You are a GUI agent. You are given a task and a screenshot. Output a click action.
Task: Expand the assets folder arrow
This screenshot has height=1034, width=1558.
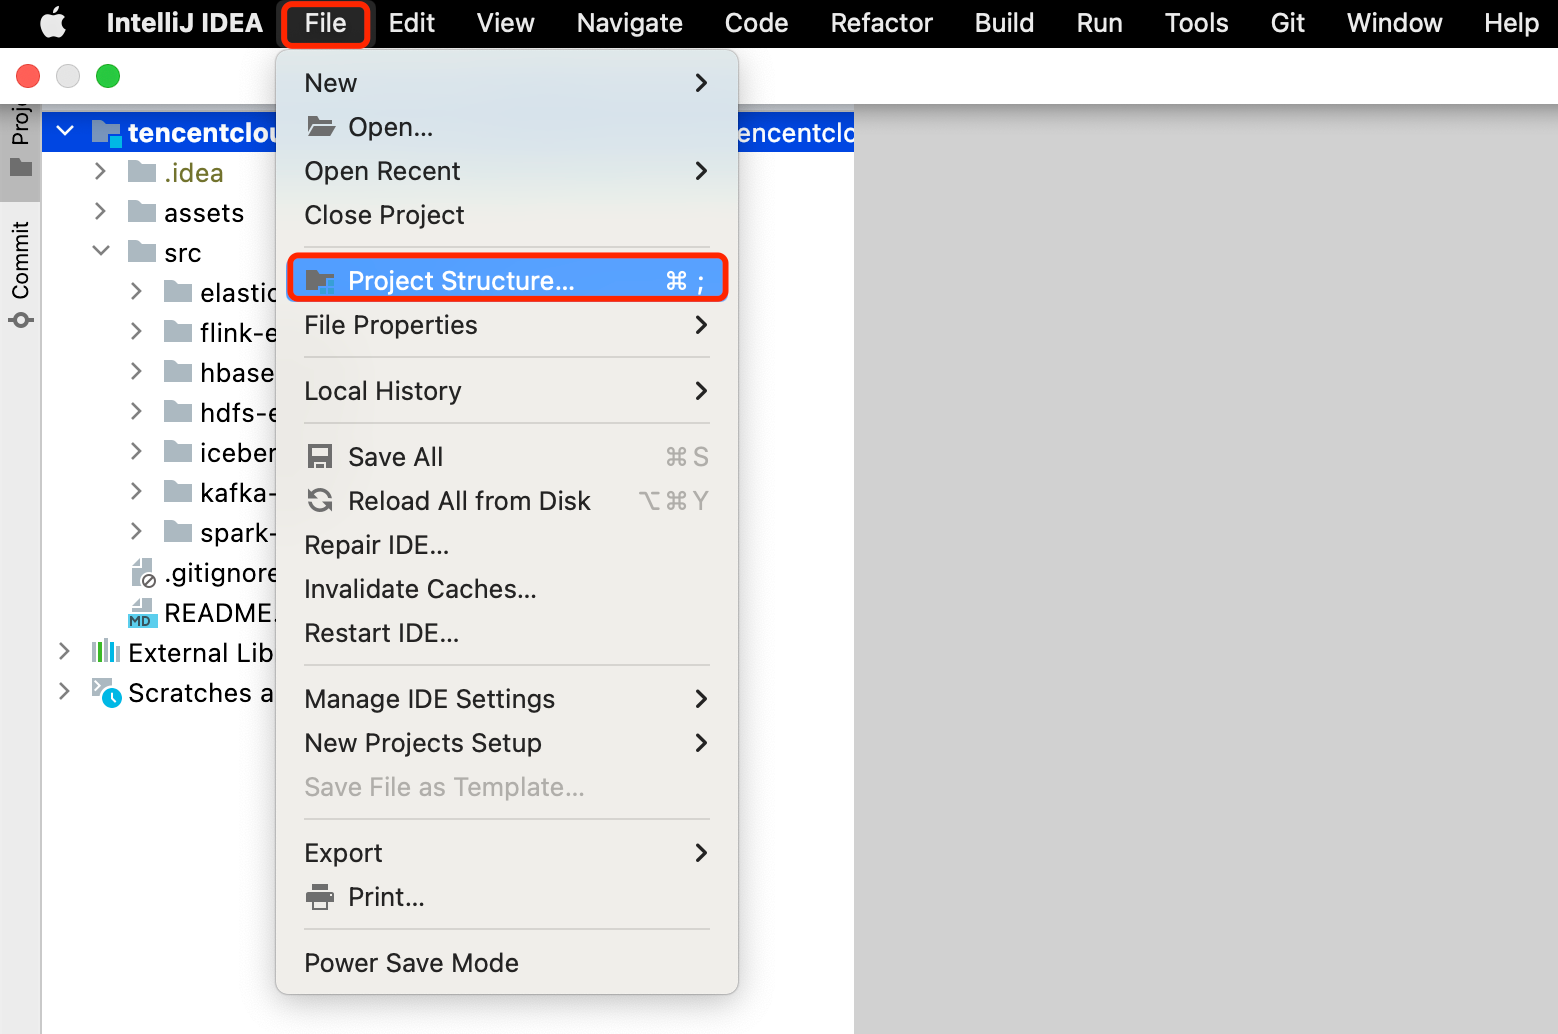coord(100,212)
